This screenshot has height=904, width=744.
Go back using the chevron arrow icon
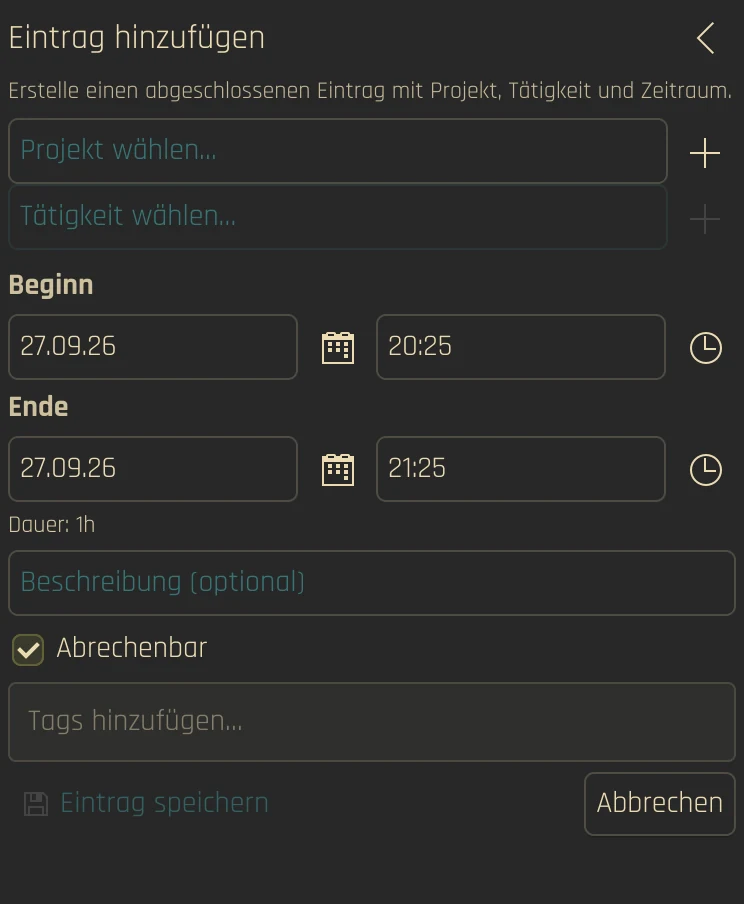(x=705, y=38)
